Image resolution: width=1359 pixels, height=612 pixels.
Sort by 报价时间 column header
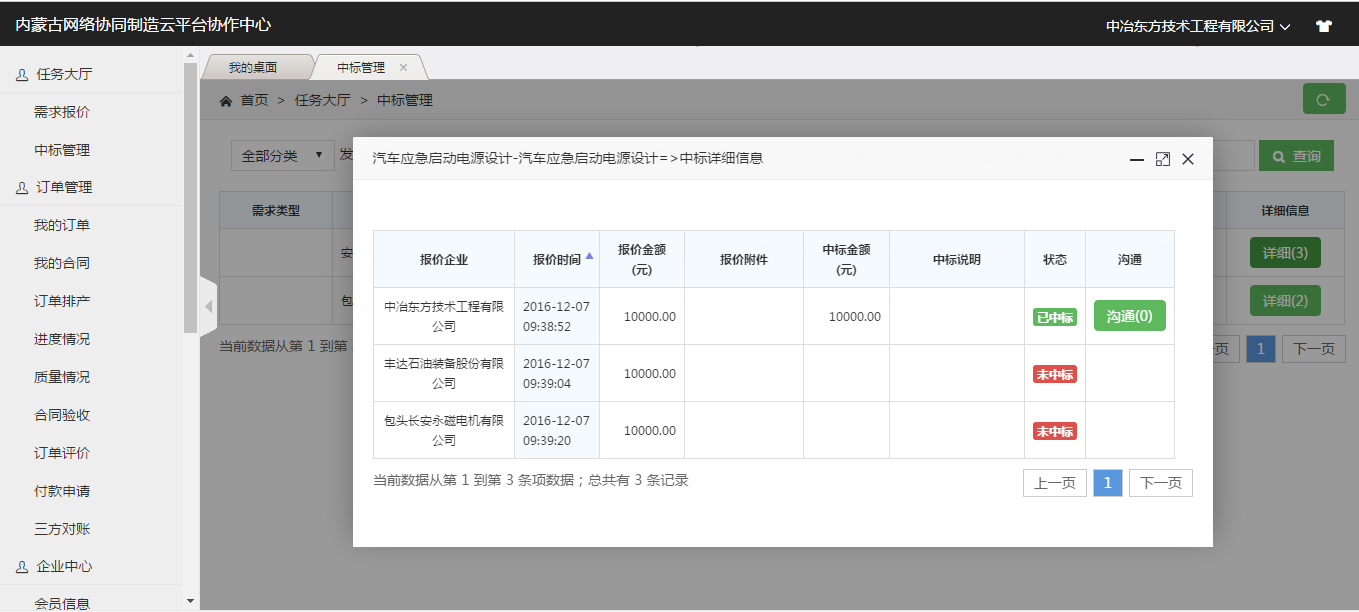pyautogui.click(x=557, y=259)
